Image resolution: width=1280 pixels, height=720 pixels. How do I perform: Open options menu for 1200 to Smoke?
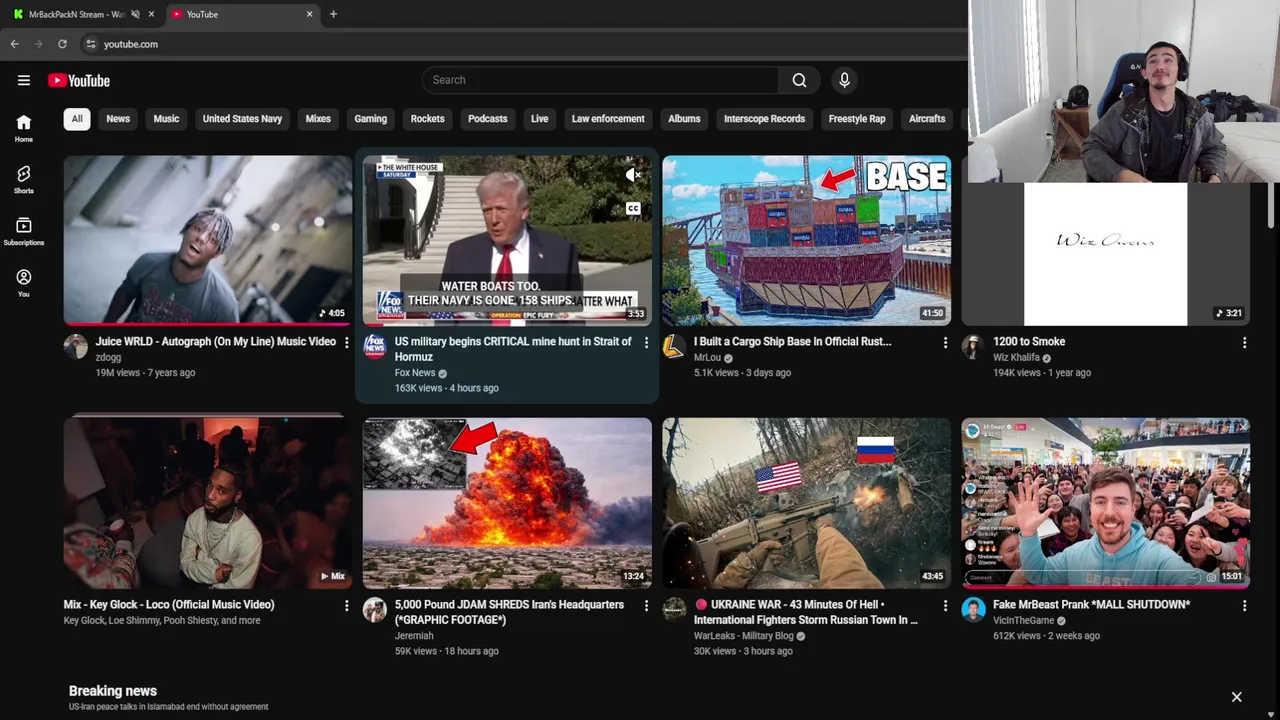tap(1244, 342)
